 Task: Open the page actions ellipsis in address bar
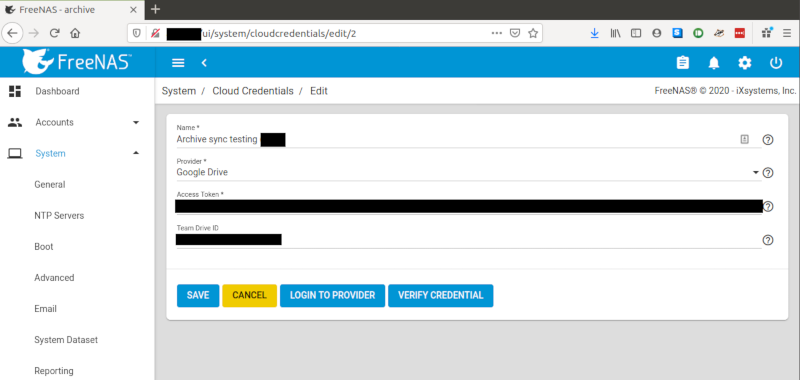(x=496, y=33)
